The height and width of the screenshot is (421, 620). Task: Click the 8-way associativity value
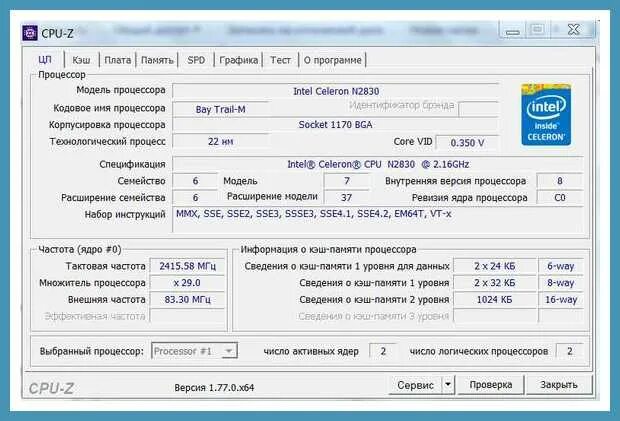(561, 283)
